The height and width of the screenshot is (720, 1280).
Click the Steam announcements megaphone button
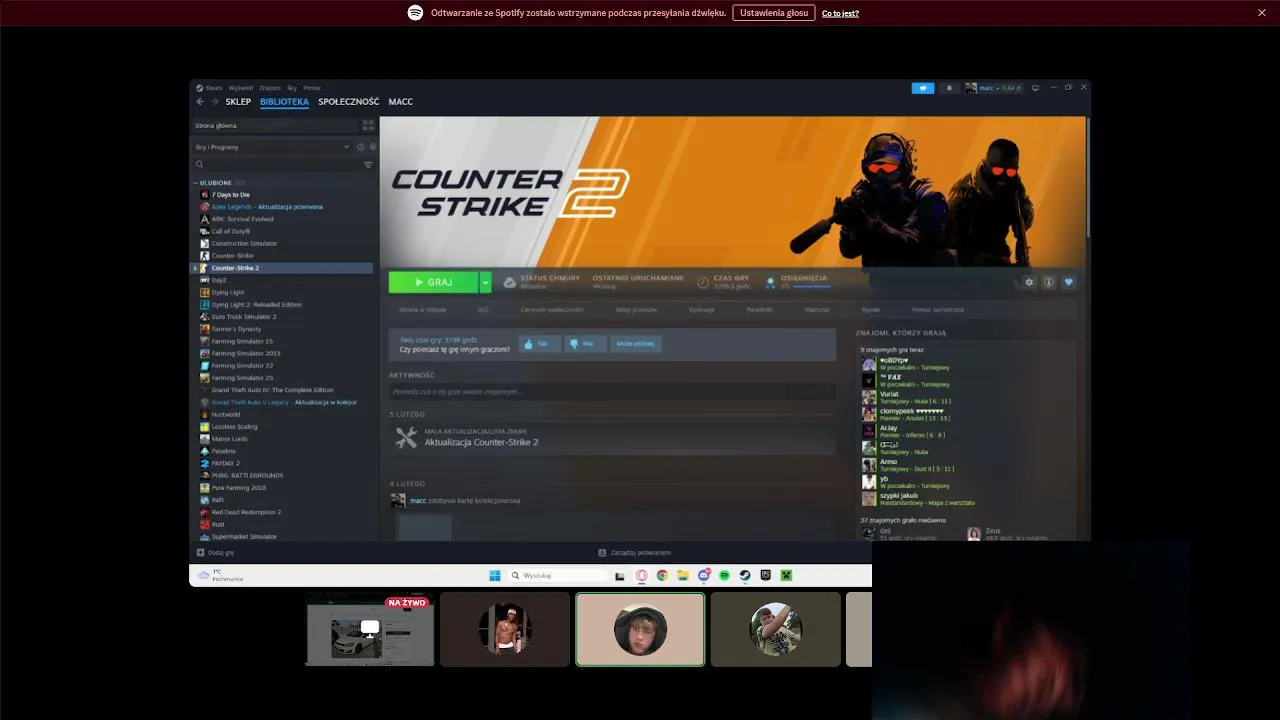click(923, 88)
